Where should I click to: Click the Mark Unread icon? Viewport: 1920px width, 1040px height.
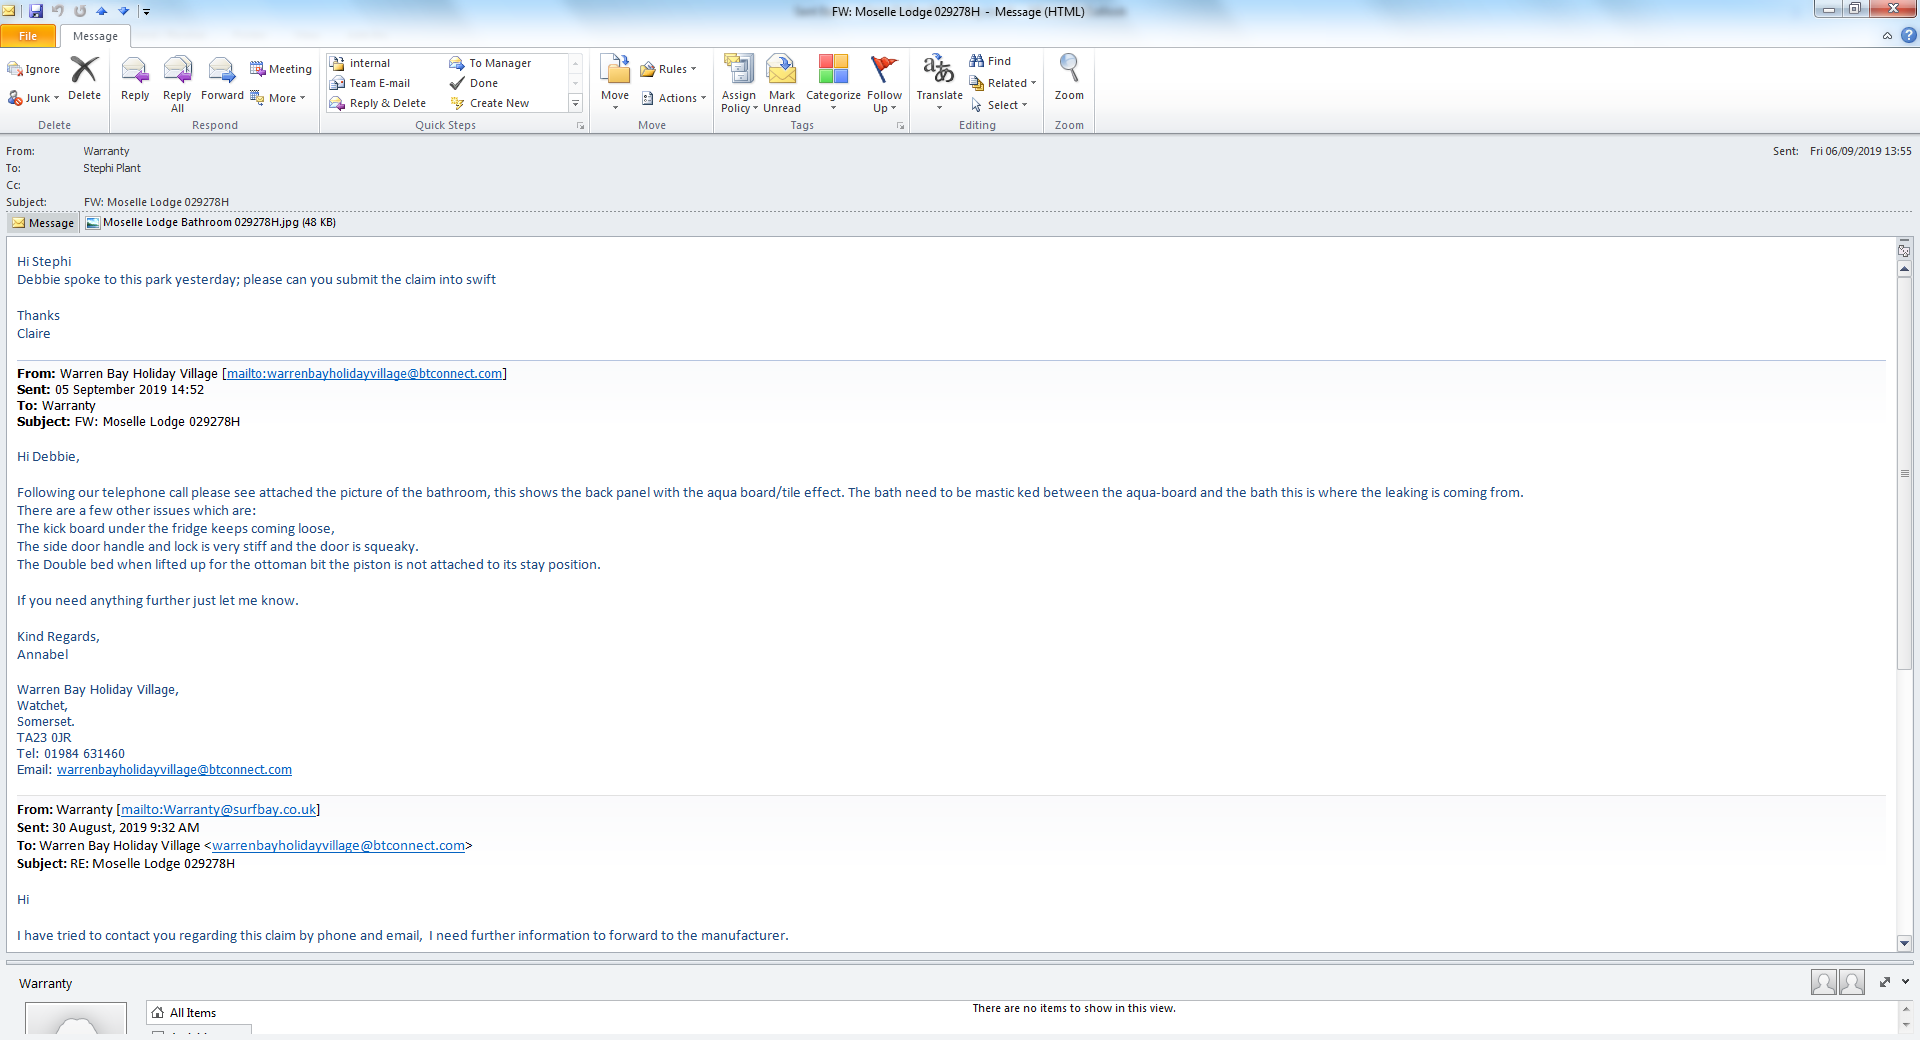782,83
